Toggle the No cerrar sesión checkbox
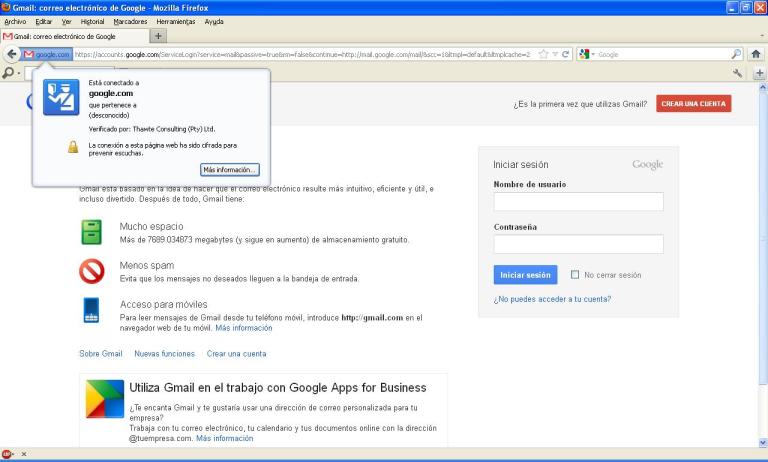768x462 pixels. (x=575, y=274)
